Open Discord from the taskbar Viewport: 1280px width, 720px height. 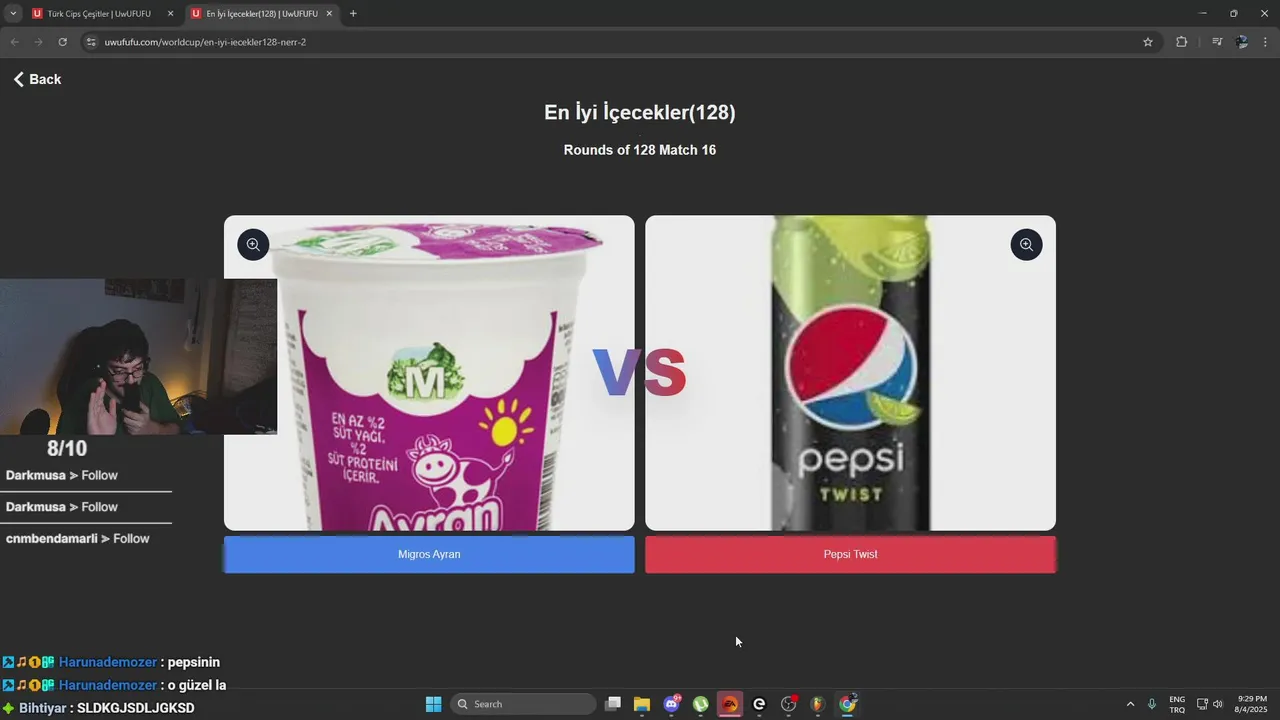point(671,704)
